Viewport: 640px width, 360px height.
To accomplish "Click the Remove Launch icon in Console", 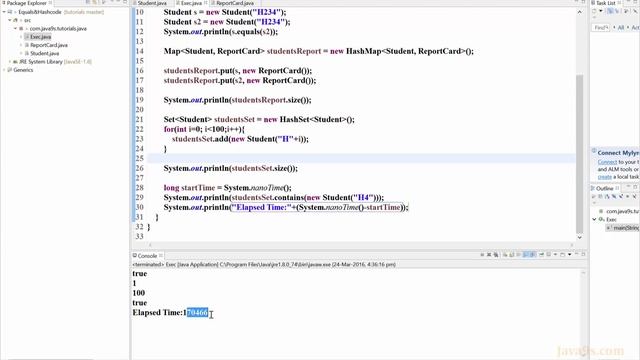I will (x=489, y=255).
